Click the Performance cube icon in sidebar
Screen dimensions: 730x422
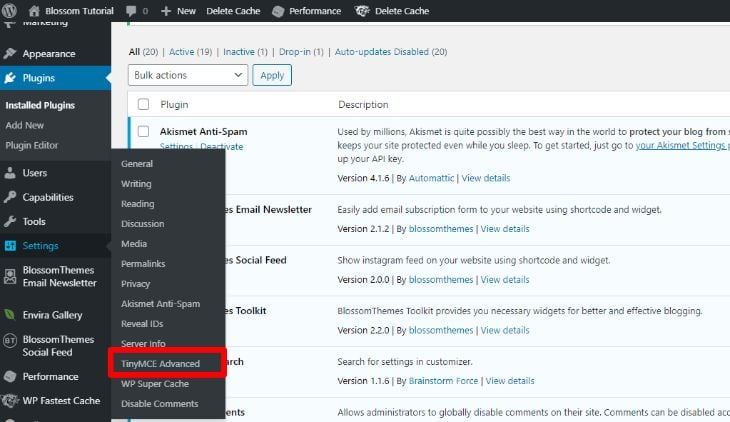tap(10, 376)
